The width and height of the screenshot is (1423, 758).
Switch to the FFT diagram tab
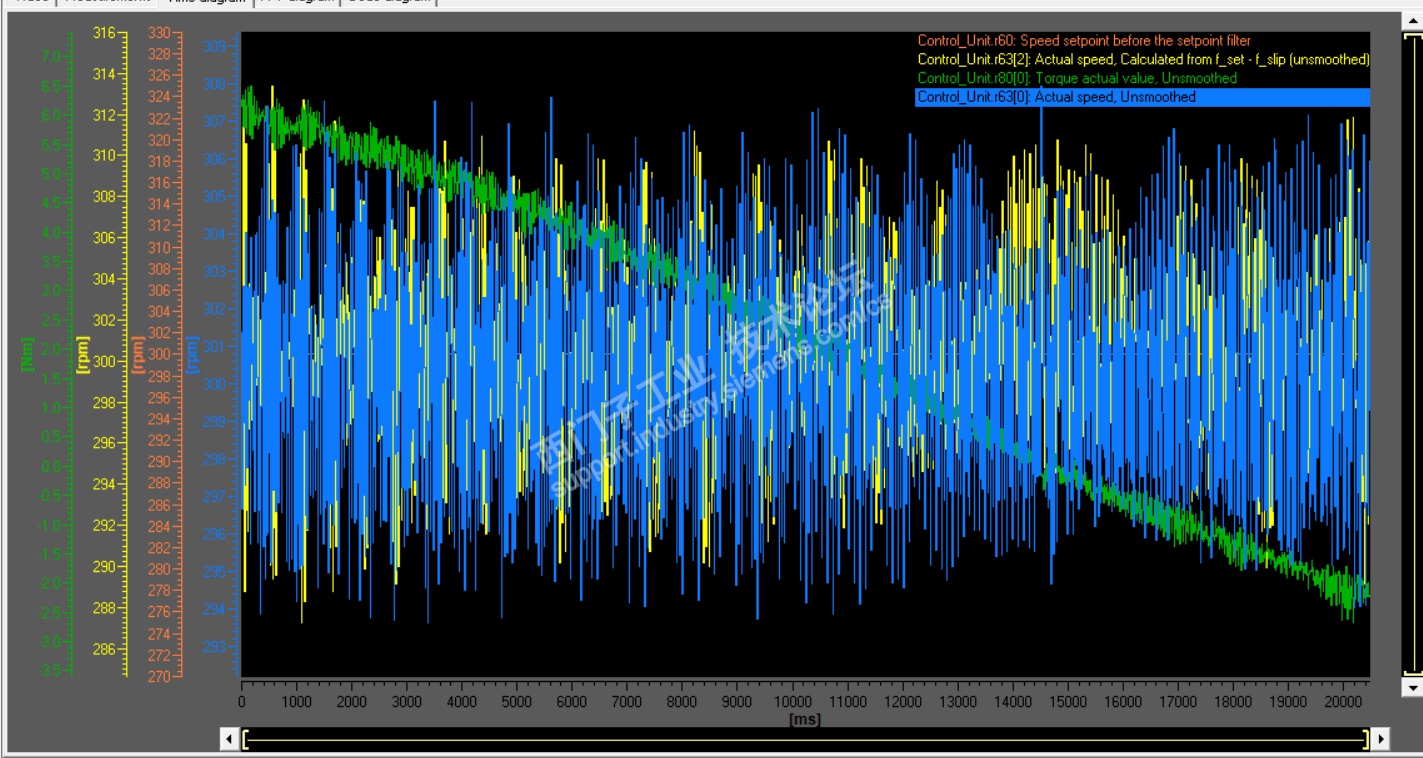pyautogui.click(x=297, y=2)
